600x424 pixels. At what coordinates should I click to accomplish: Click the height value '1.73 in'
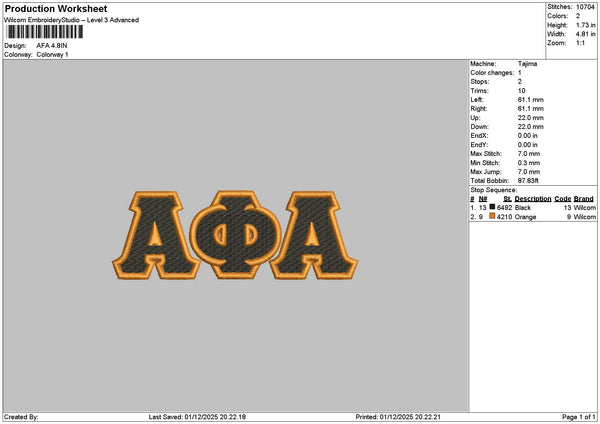pos(585,25)
